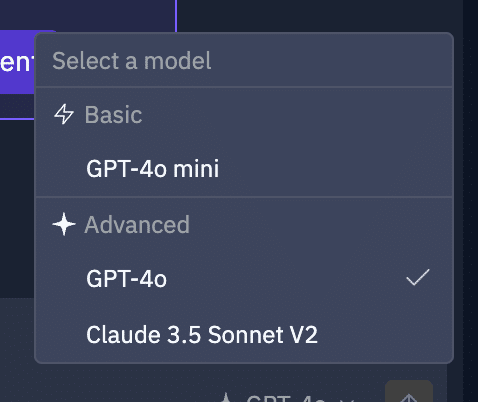Click the sparkle icon beside Advanced

point(64,224)
